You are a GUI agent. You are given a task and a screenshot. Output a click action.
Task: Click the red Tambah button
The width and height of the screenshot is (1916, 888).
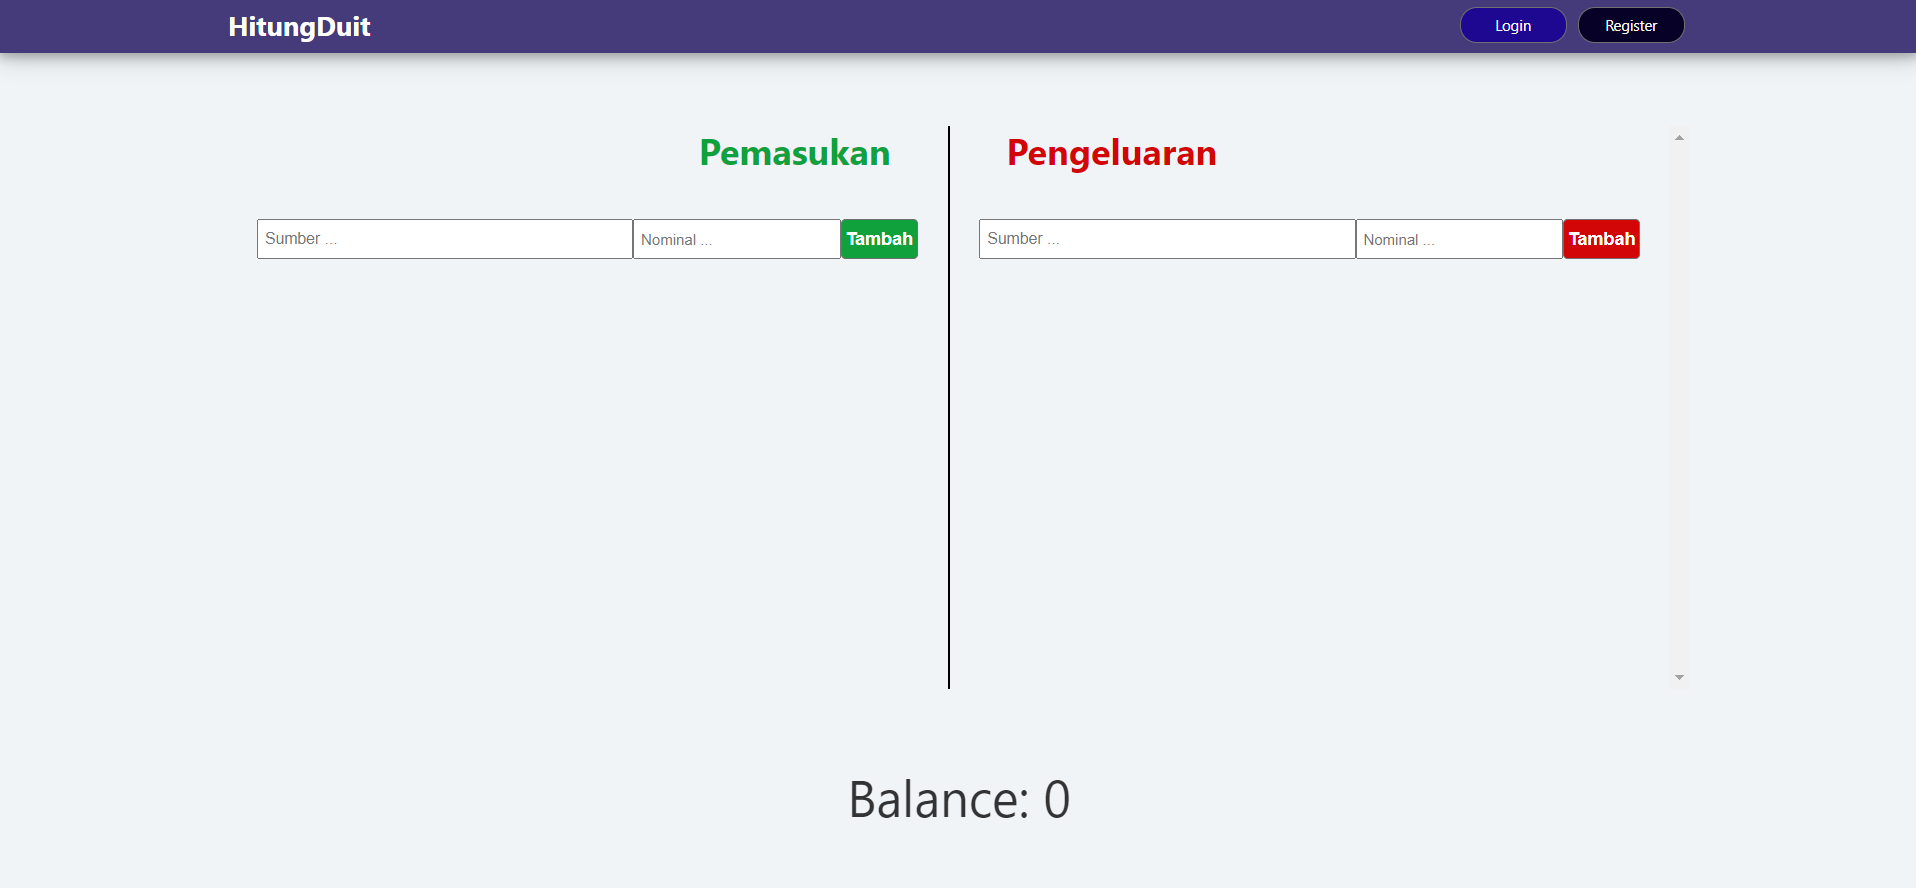click(x=1601, y=239)
